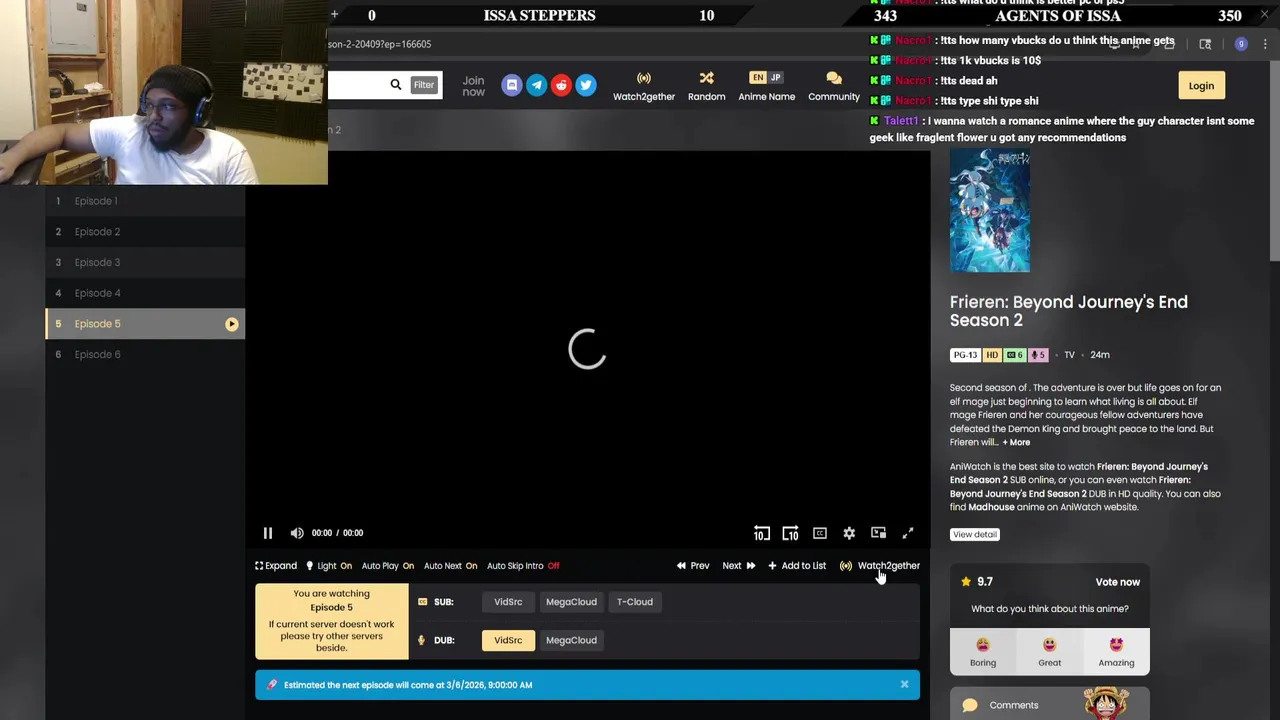Rewind the video 10 seconds
Image resolution: width=1280 pixels, height=720 pixels.
click(x=762, y=533)
